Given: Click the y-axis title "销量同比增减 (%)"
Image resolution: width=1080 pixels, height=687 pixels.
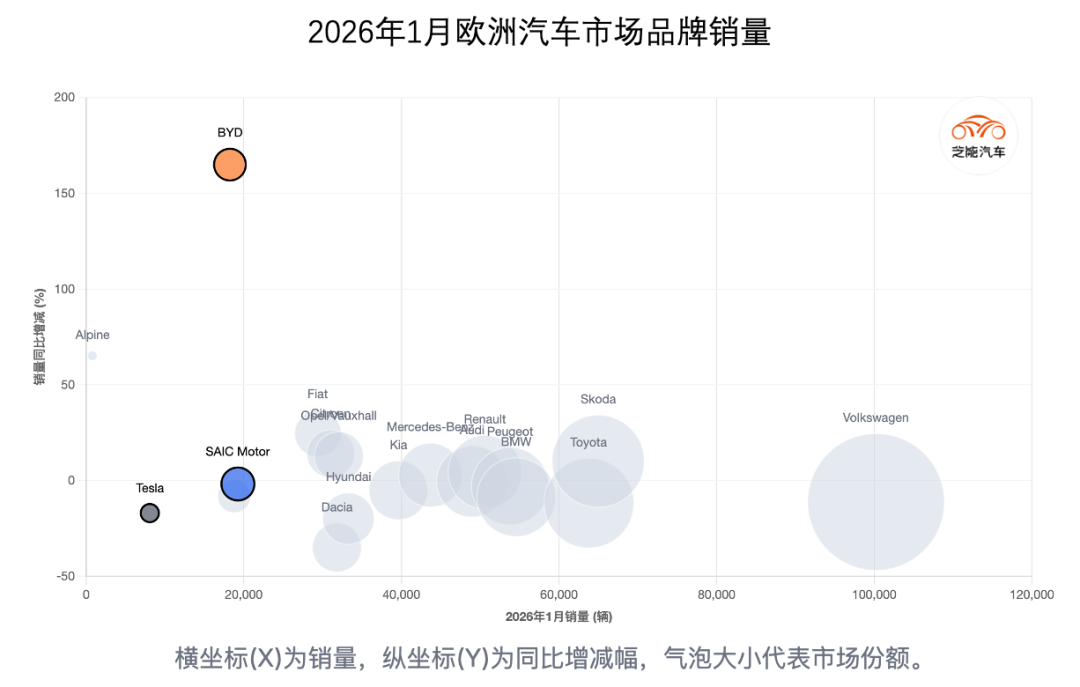Looking at the screenshot, I should [40, 336].
